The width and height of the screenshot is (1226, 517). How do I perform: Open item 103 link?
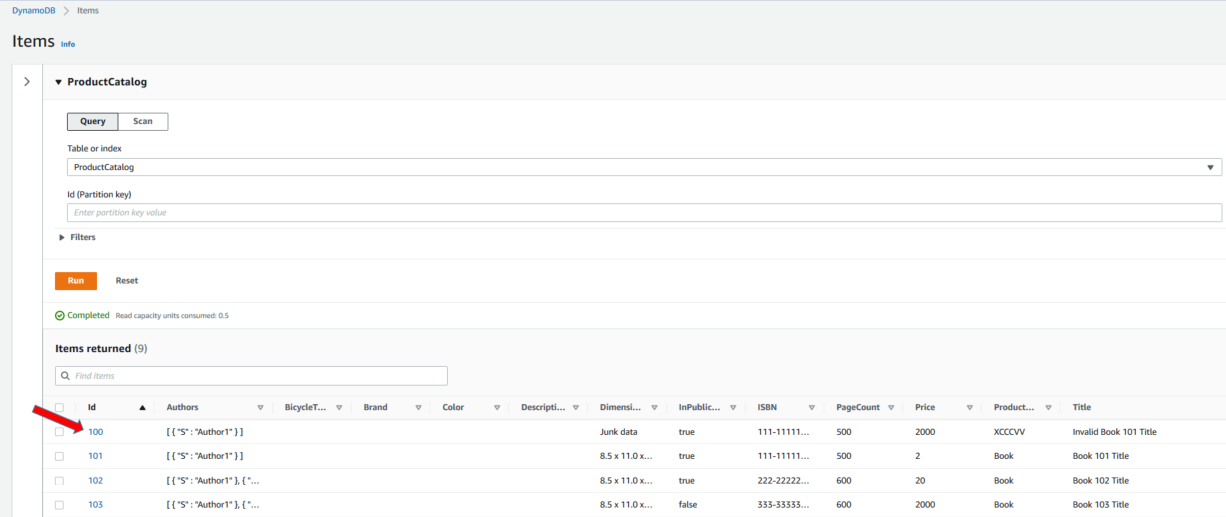(x=95, y=505)
